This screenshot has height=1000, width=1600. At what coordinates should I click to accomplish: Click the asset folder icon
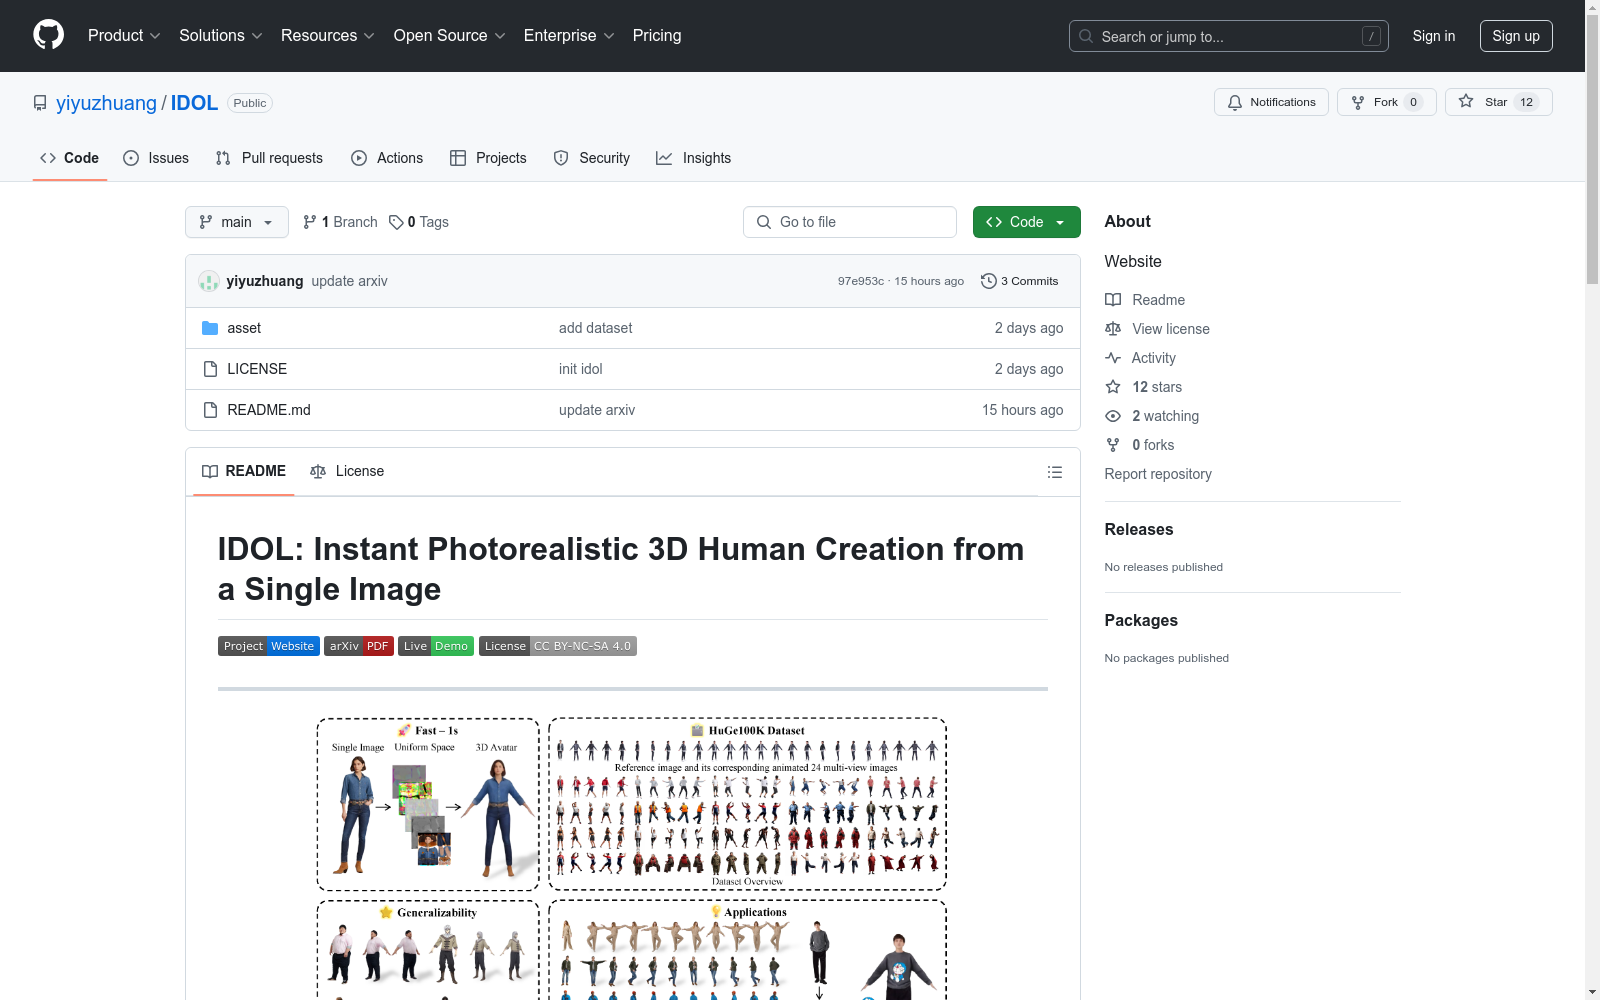point(210,328)
